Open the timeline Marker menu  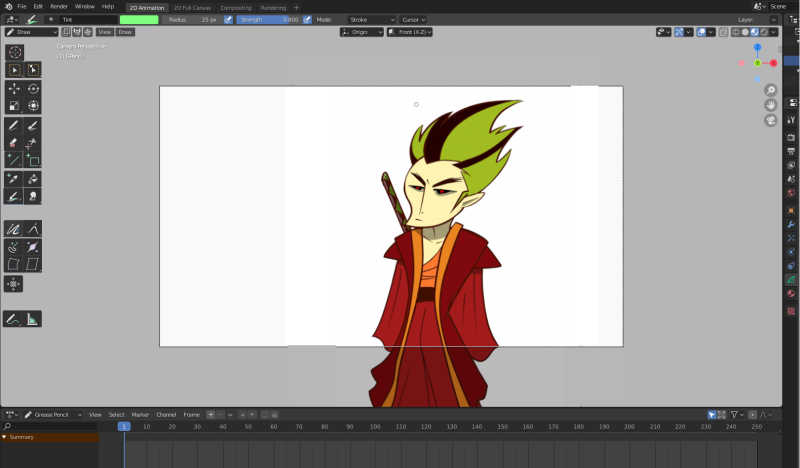tap(140, 415)
